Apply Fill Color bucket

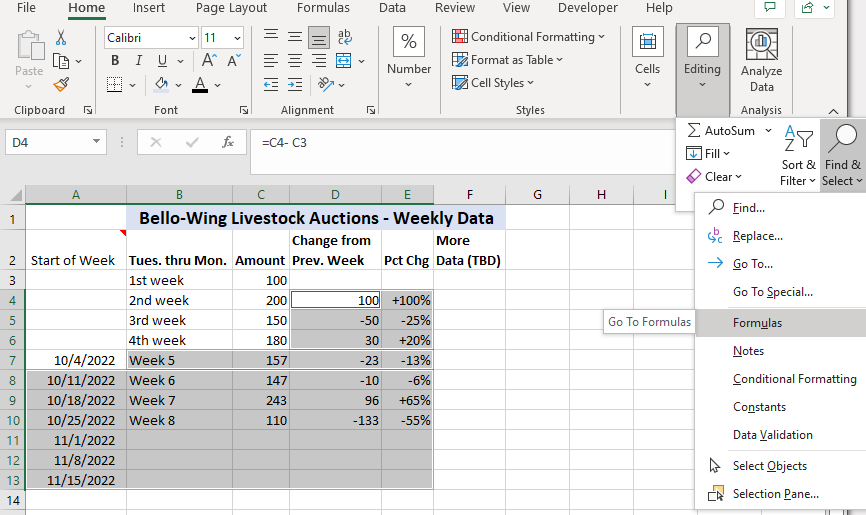161,85
